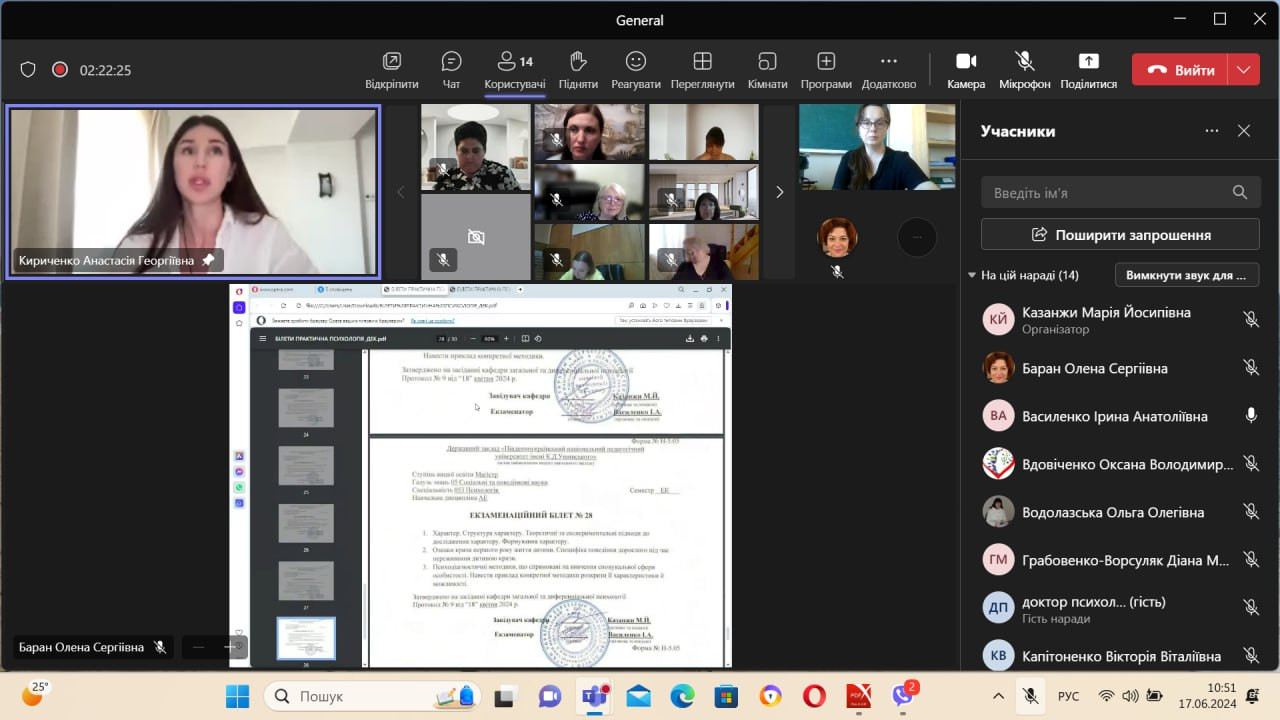The image size is (1280, 720).
Task: Click in the Введіть ім'я search field
Action: pyautogui.click(x=1120, y=192)
